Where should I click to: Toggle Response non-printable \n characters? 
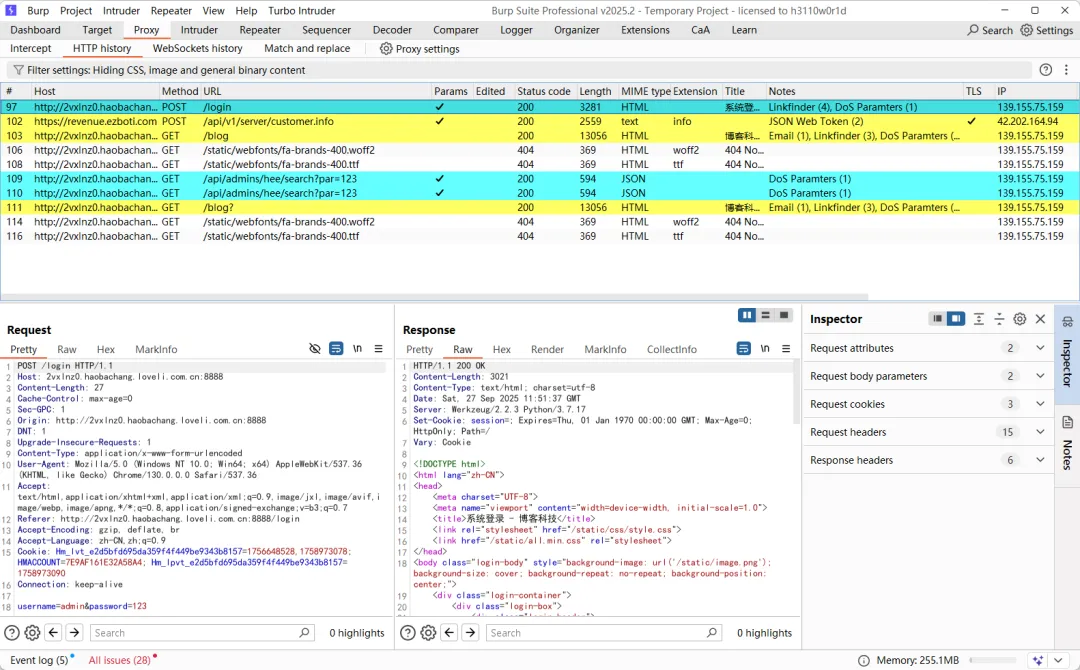point(765,348)
